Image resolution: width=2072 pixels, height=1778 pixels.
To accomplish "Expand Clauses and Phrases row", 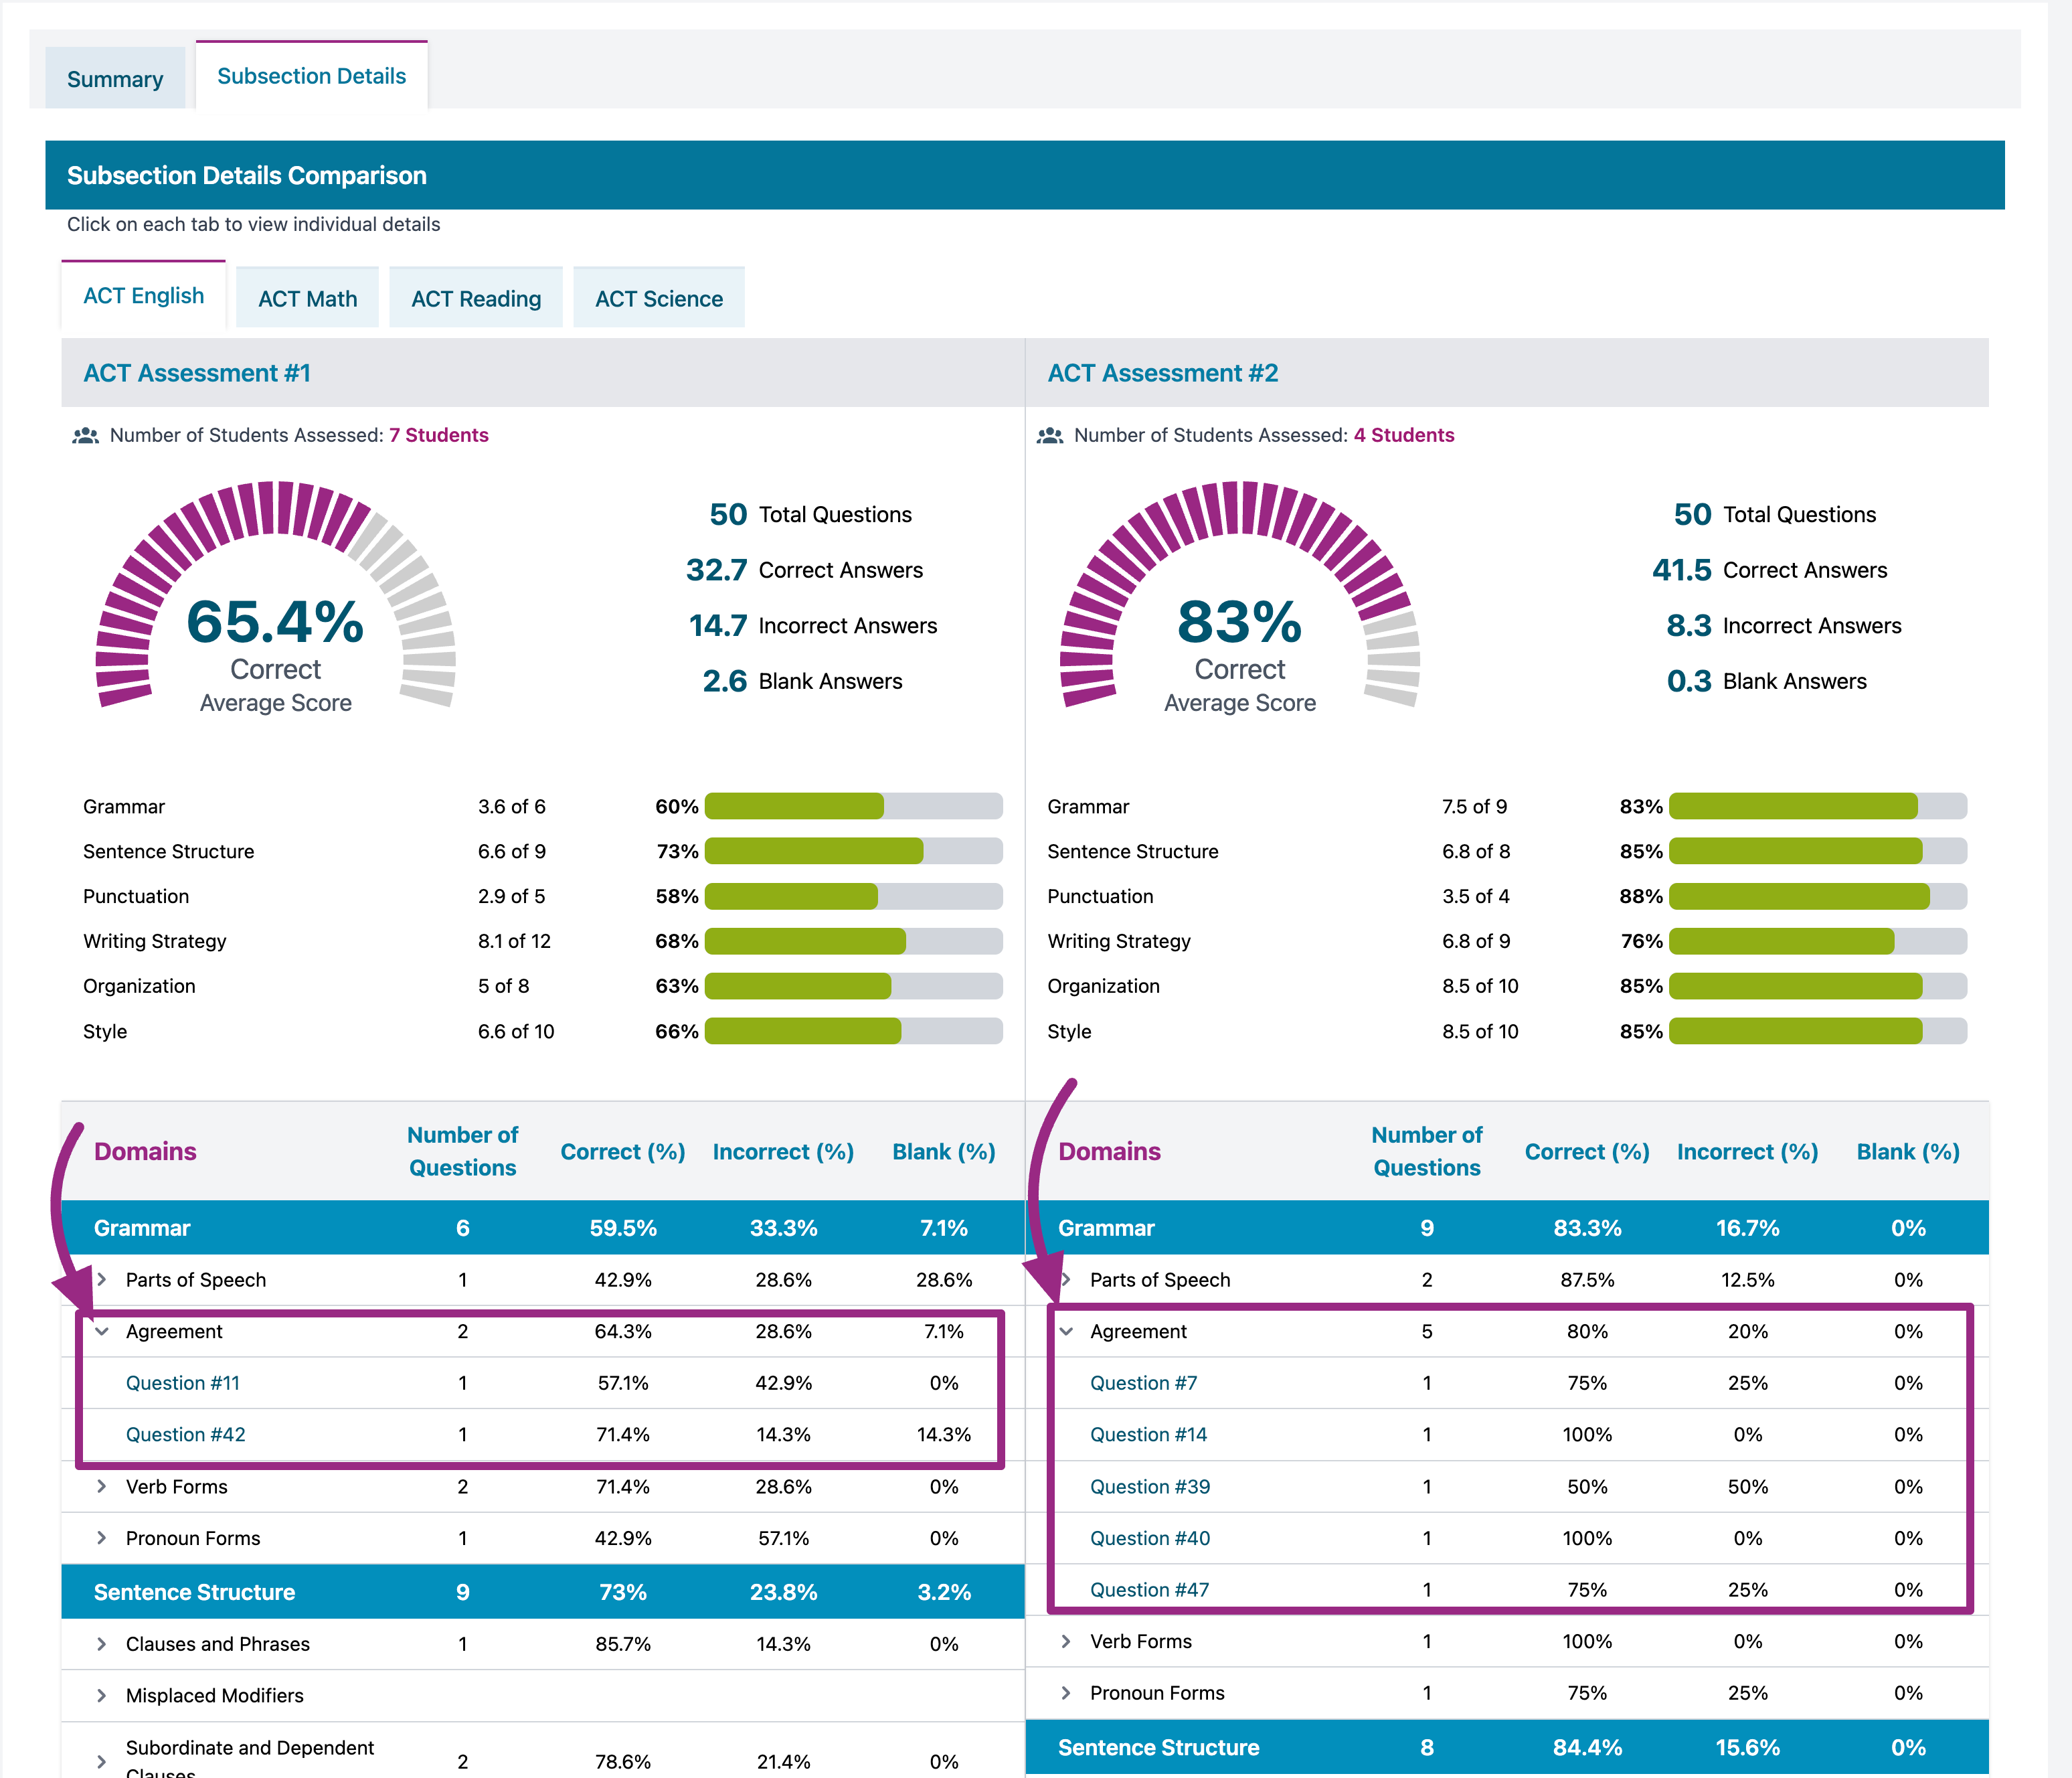I will tap(102, 1643).
